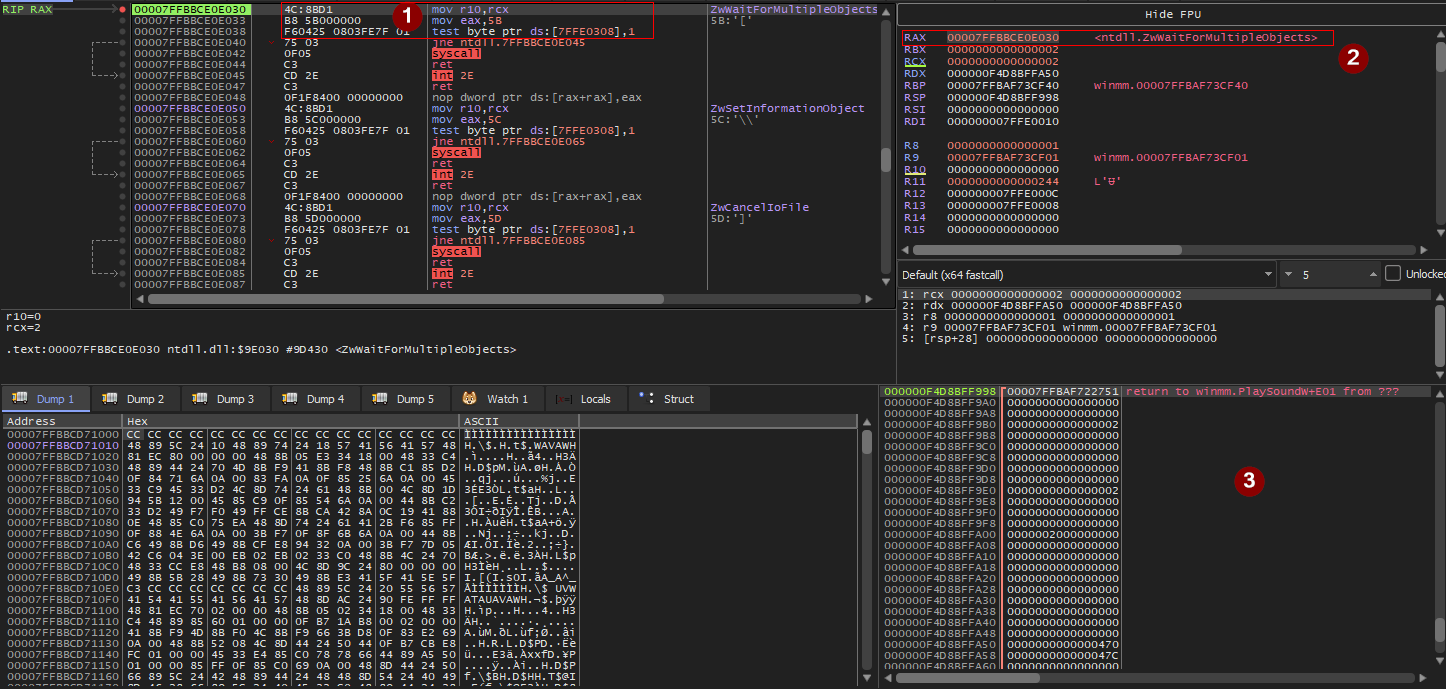The width and height of the screenshot is (1446, 689).
Task: Select R12 register value 000000007FFE000C
Action: coord(1002,194)
